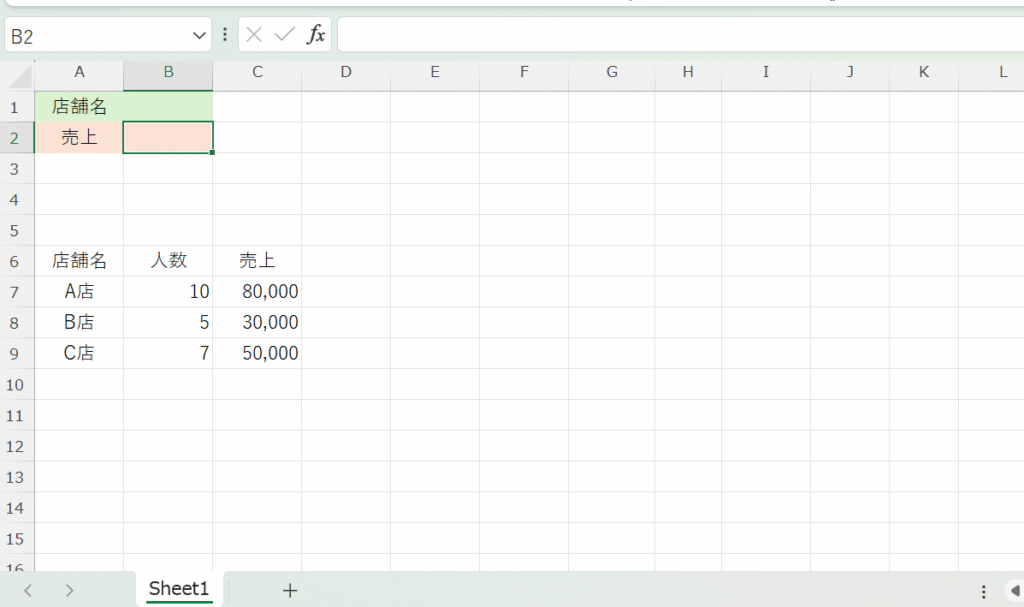This screenshot has height=607, width=1024.
Task: Select the 人数 header cell
Action: point(168,261)
